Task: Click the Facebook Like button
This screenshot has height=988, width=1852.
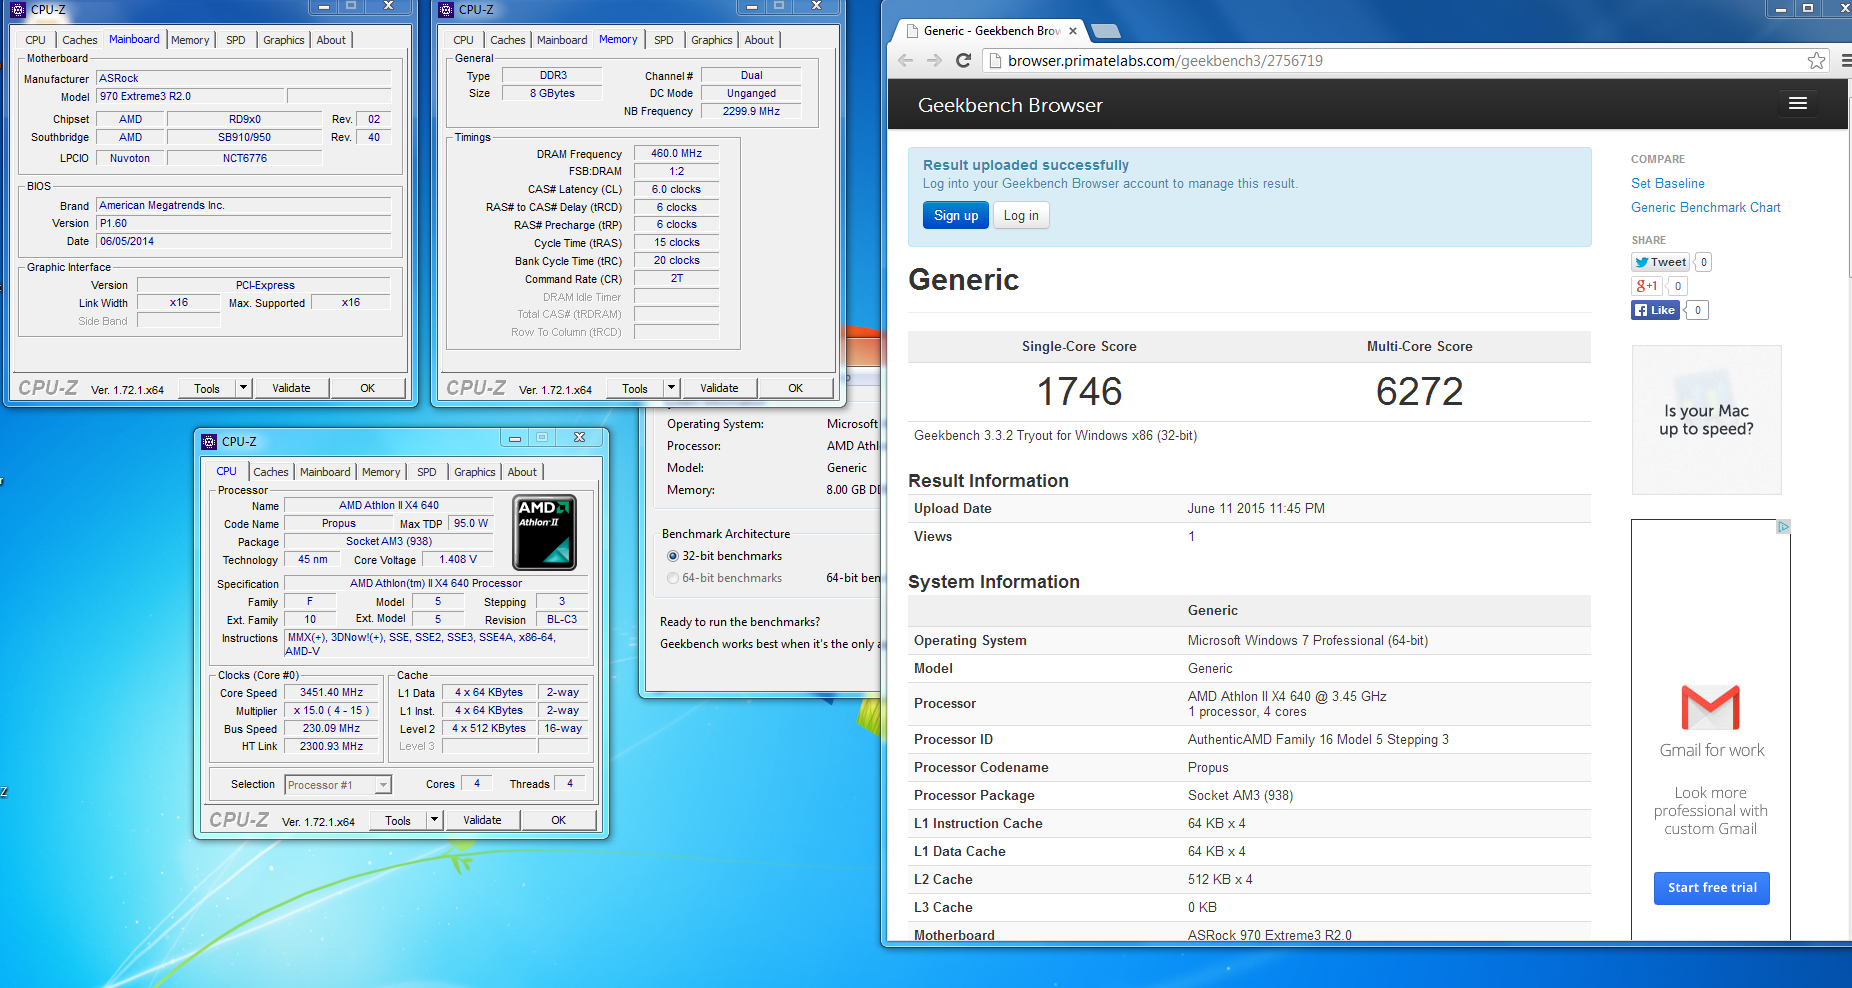Action: (x=1655, y=310)
